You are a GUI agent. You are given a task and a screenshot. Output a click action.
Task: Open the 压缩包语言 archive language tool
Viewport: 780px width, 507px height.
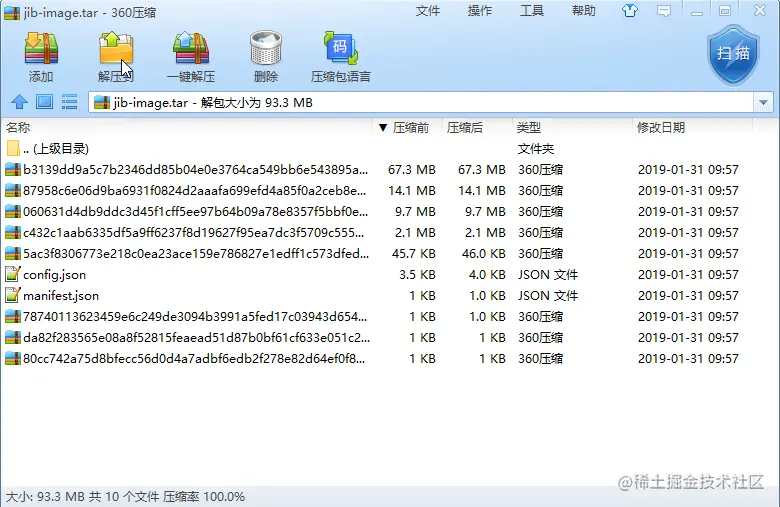[341, 49]
